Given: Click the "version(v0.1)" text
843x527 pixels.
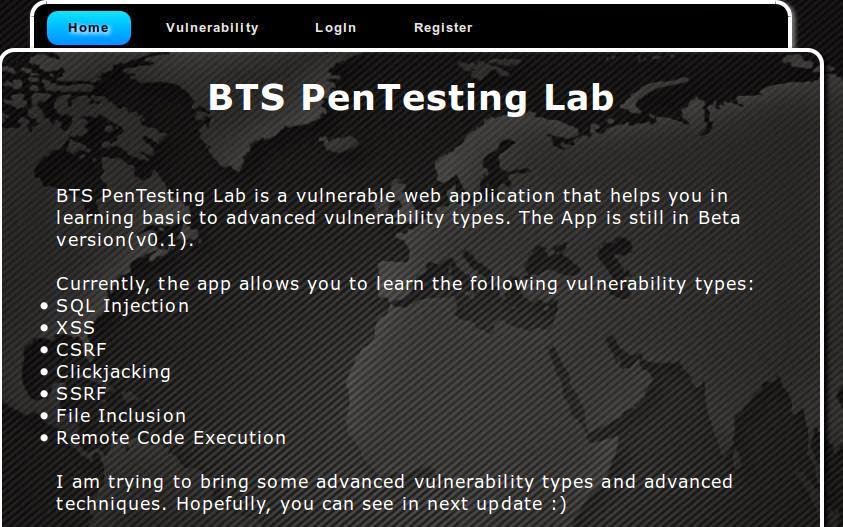Looking at the screenshot, I should [x=124, y=240].
